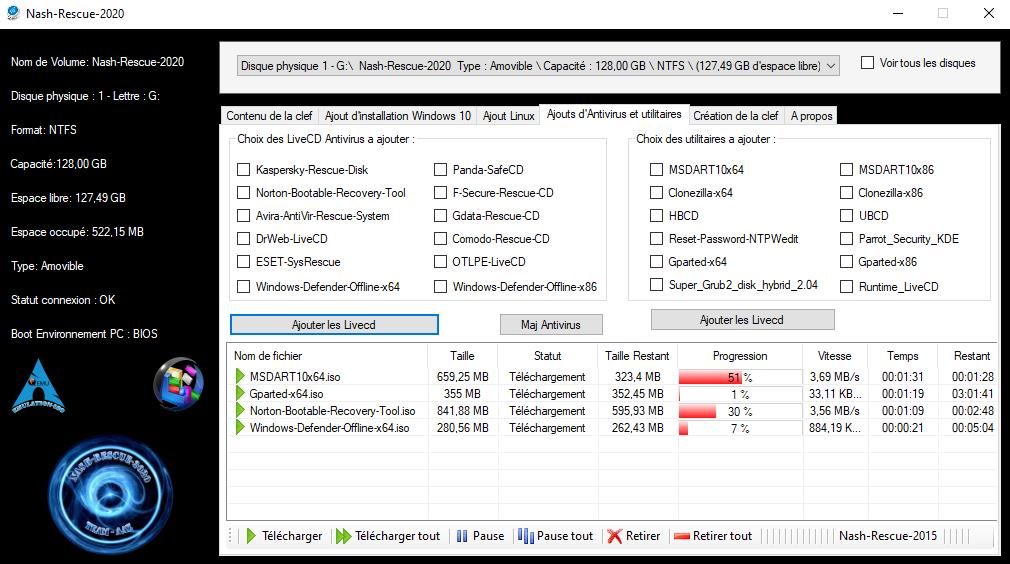Screen dimensions: 1010x564
Task: Tick the HBCD checkbox
Action: 656,216
